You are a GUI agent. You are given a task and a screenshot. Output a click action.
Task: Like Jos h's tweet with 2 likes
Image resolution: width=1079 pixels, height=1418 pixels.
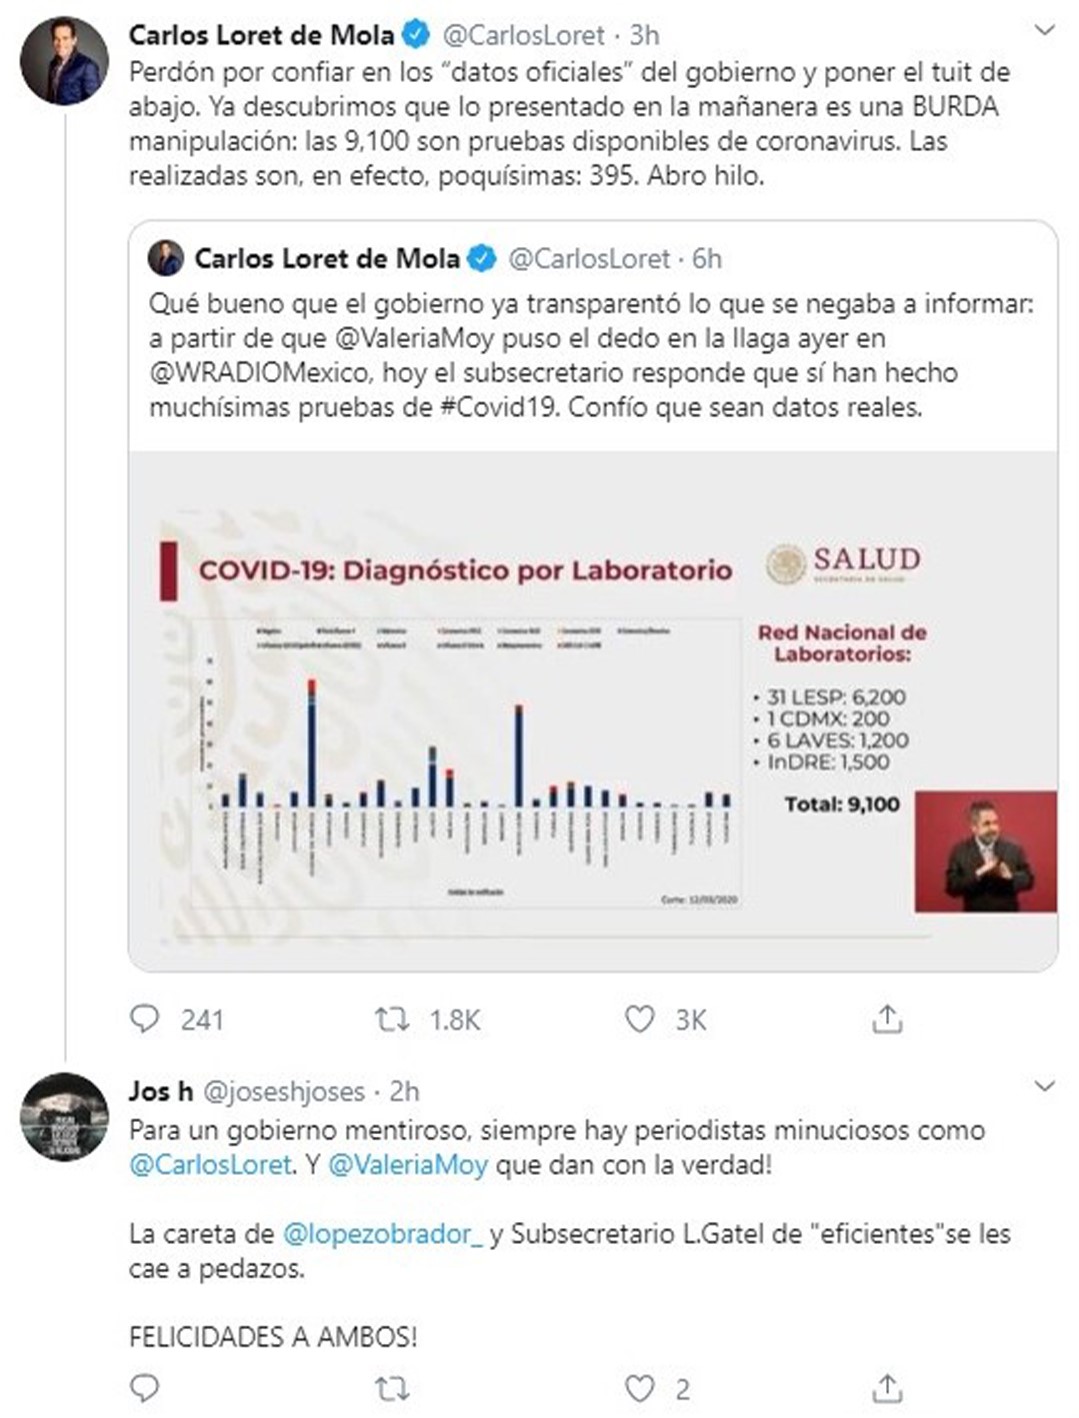pyautogui.click(x=639, y=1388)
